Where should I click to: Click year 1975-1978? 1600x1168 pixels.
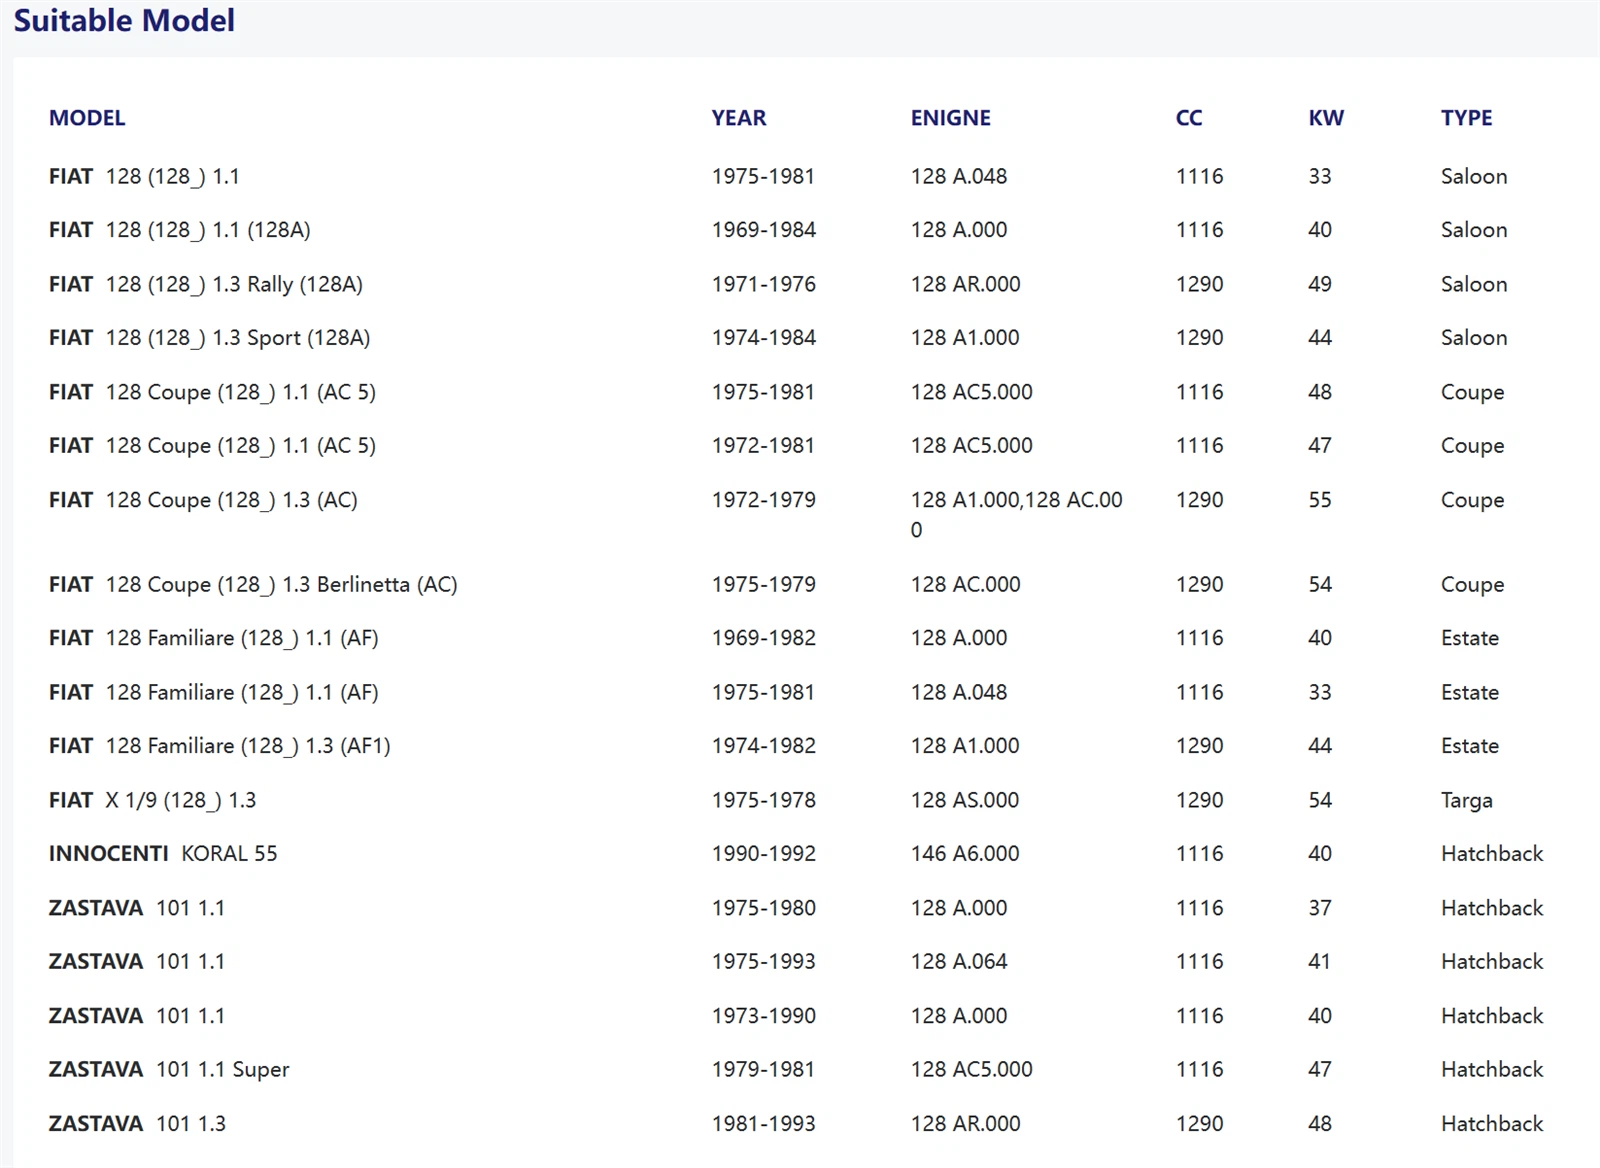tap(764, 800)
